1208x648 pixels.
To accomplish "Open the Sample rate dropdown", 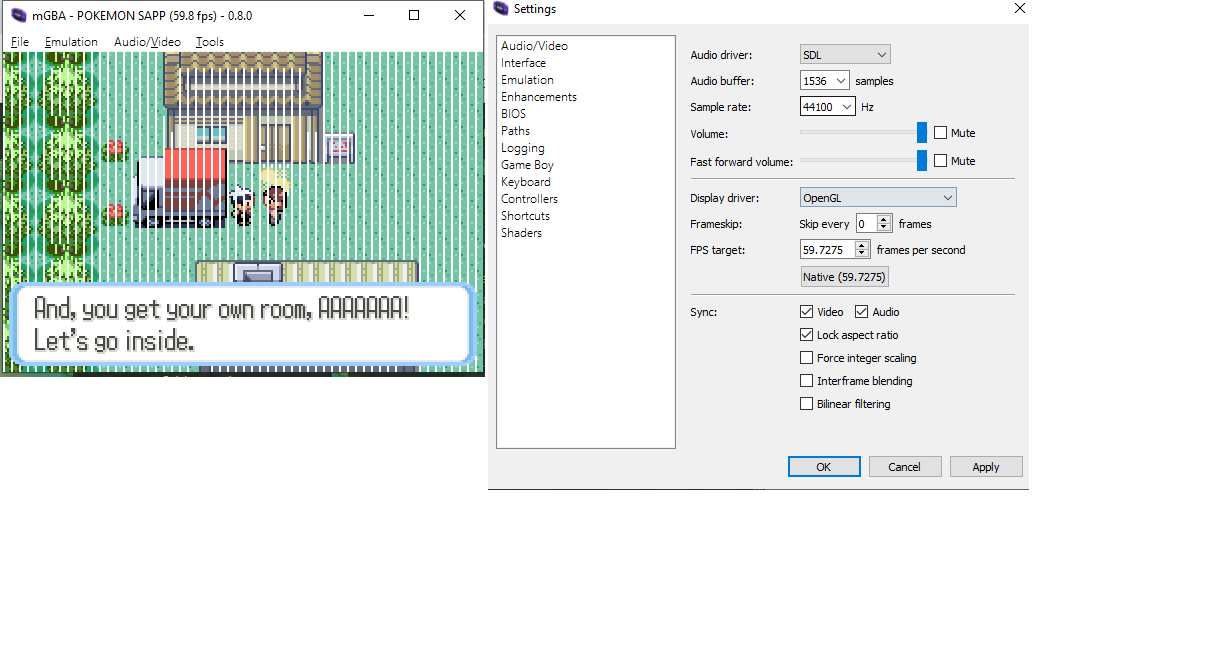I will 827,106.
